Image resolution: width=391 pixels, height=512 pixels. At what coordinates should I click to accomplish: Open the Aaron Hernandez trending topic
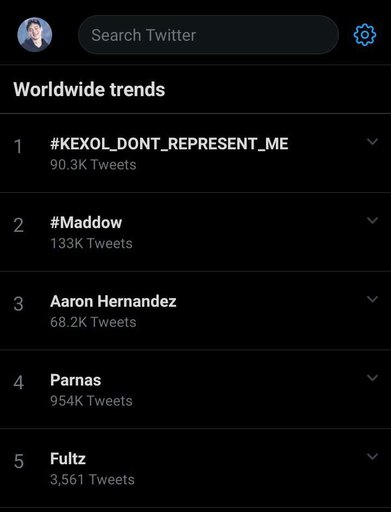pyautogui.click(x=113, y=301)
